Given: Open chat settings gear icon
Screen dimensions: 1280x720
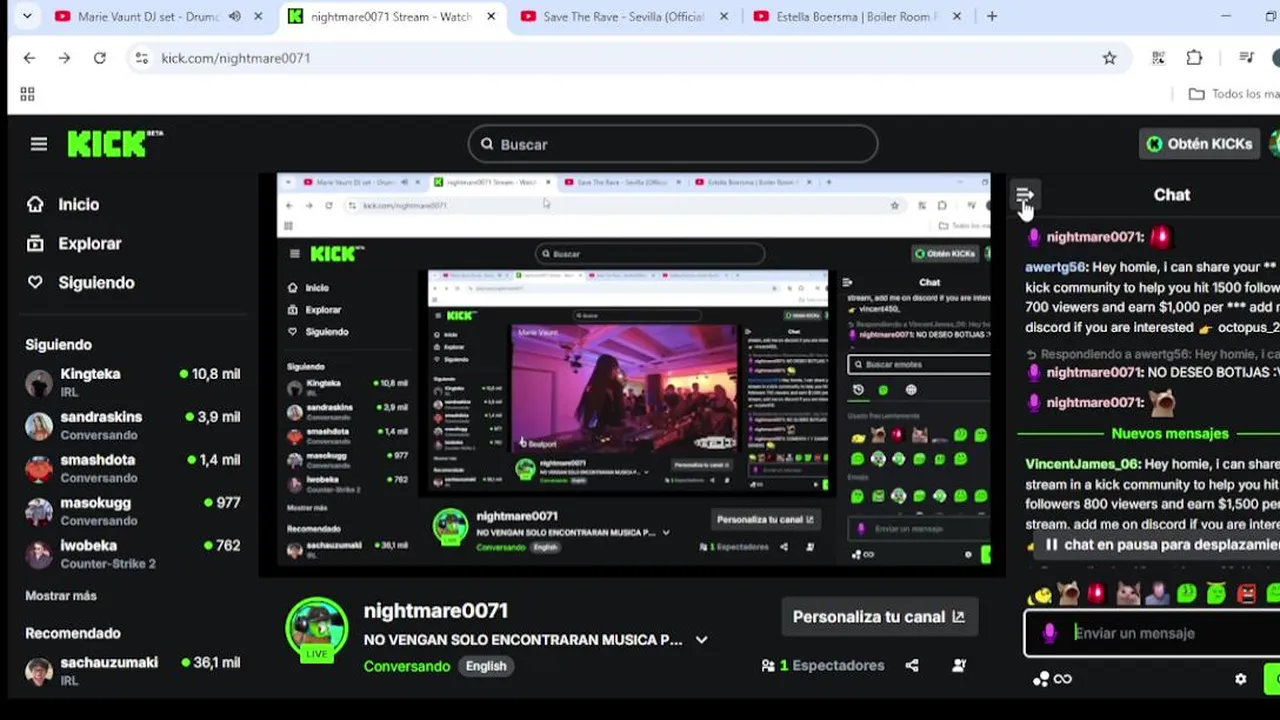Looking at the screenshot, I should pyautogui.click(x=1241, y=679).
